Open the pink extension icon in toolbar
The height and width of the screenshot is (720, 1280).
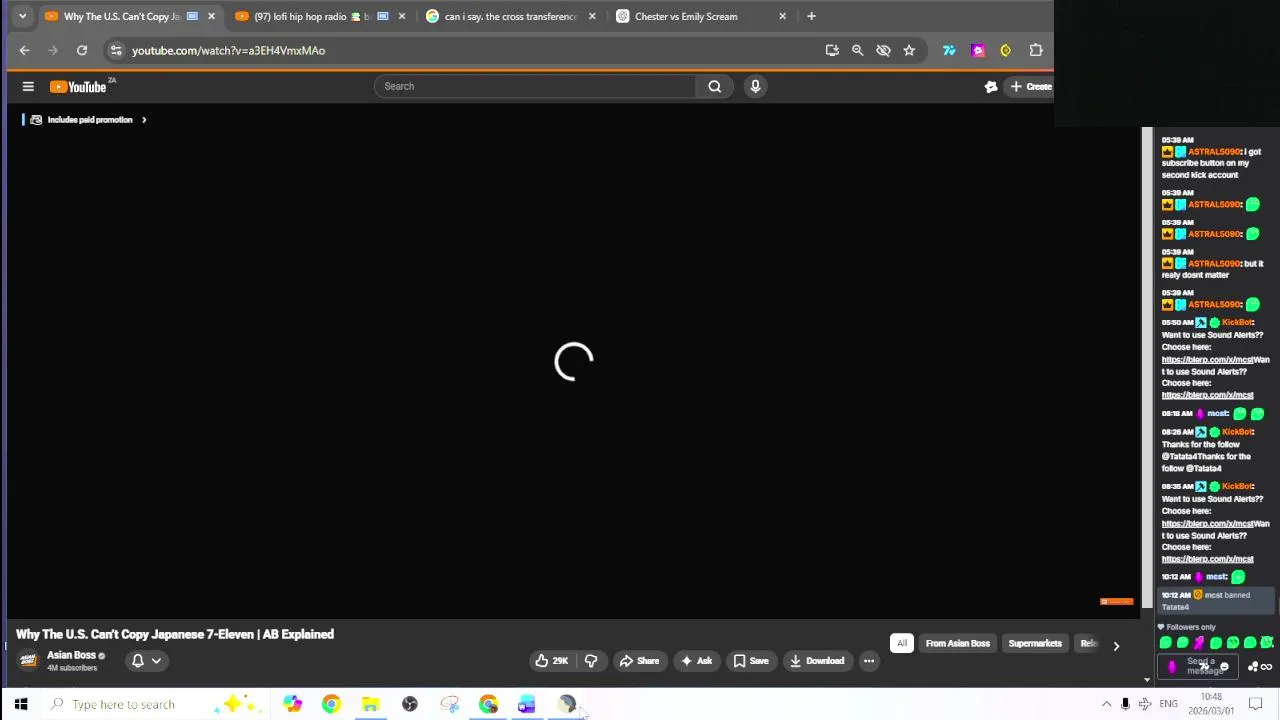[978, 50]
